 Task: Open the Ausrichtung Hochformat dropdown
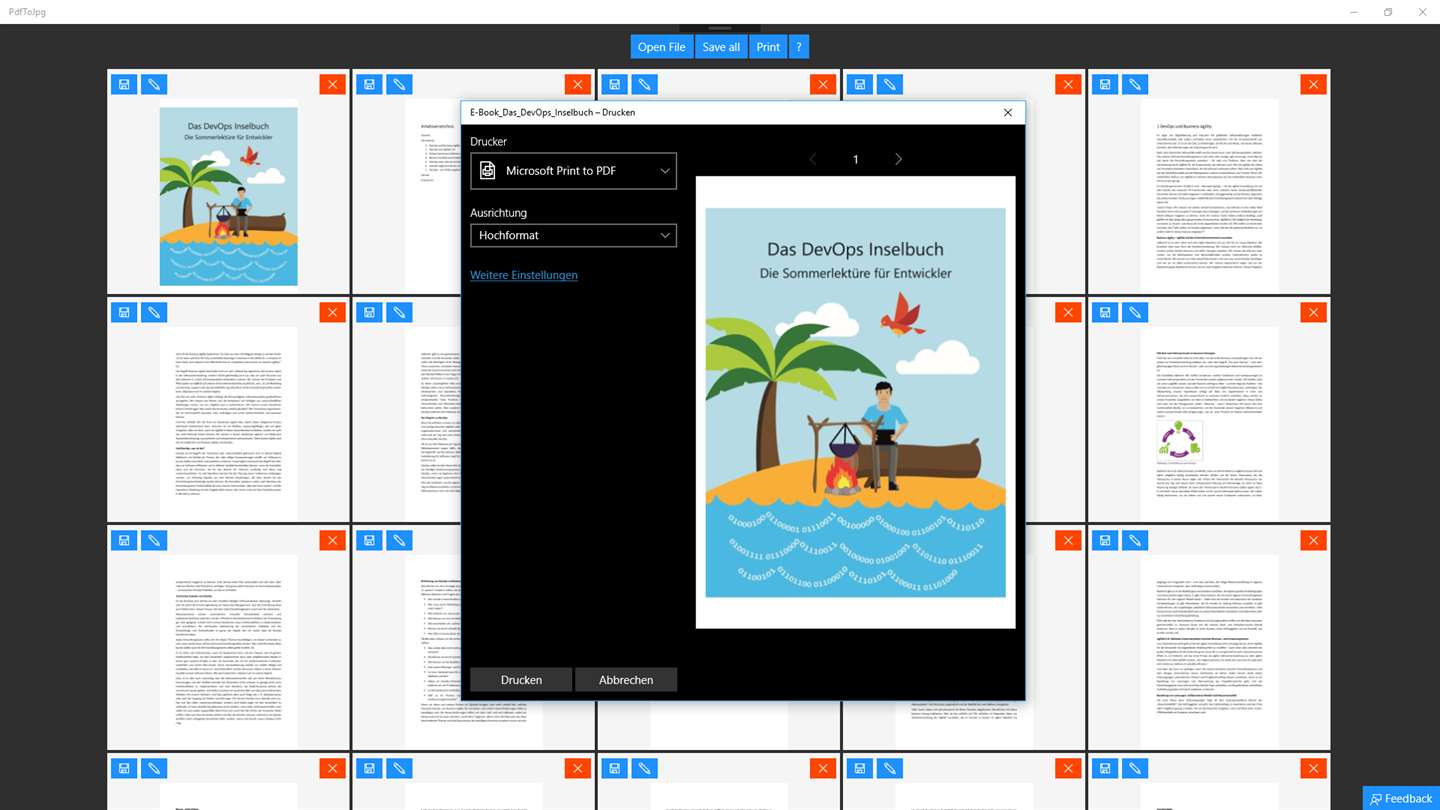click(573, 235)
